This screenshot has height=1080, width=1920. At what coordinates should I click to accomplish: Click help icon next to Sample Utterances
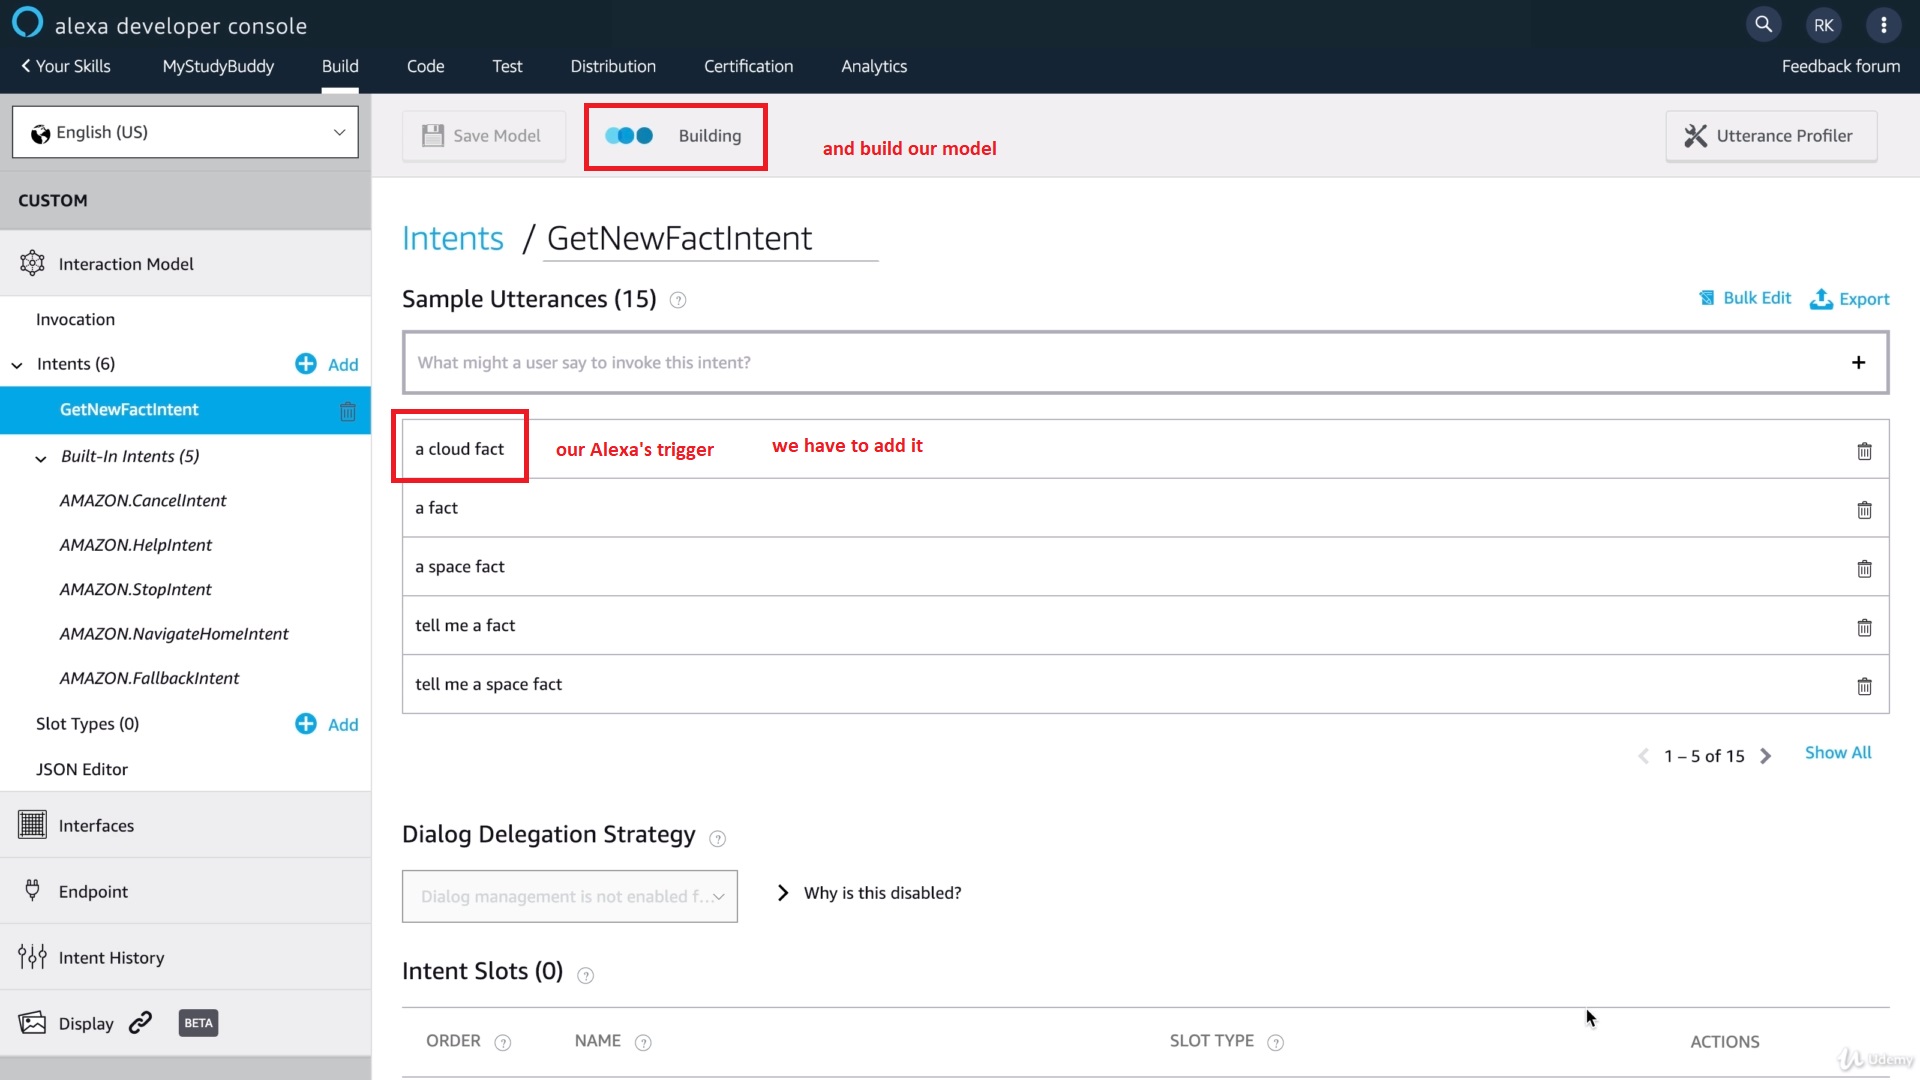click(678, 300)
